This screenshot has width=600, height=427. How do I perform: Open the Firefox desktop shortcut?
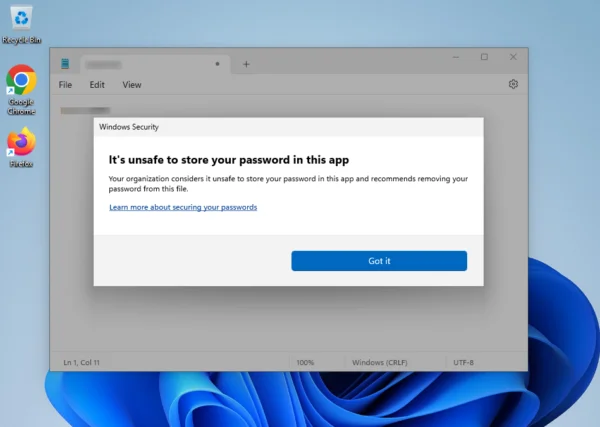coord(21,144)
